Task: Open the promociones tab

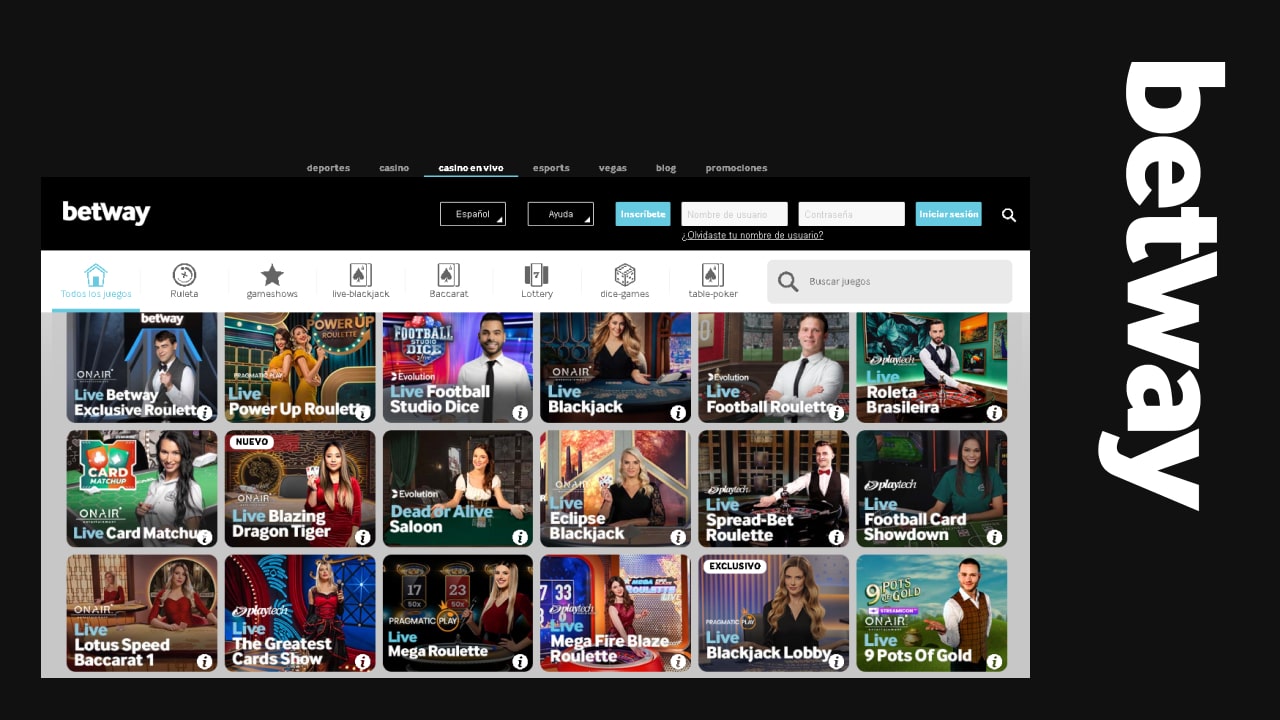Action: click(736, 168)
